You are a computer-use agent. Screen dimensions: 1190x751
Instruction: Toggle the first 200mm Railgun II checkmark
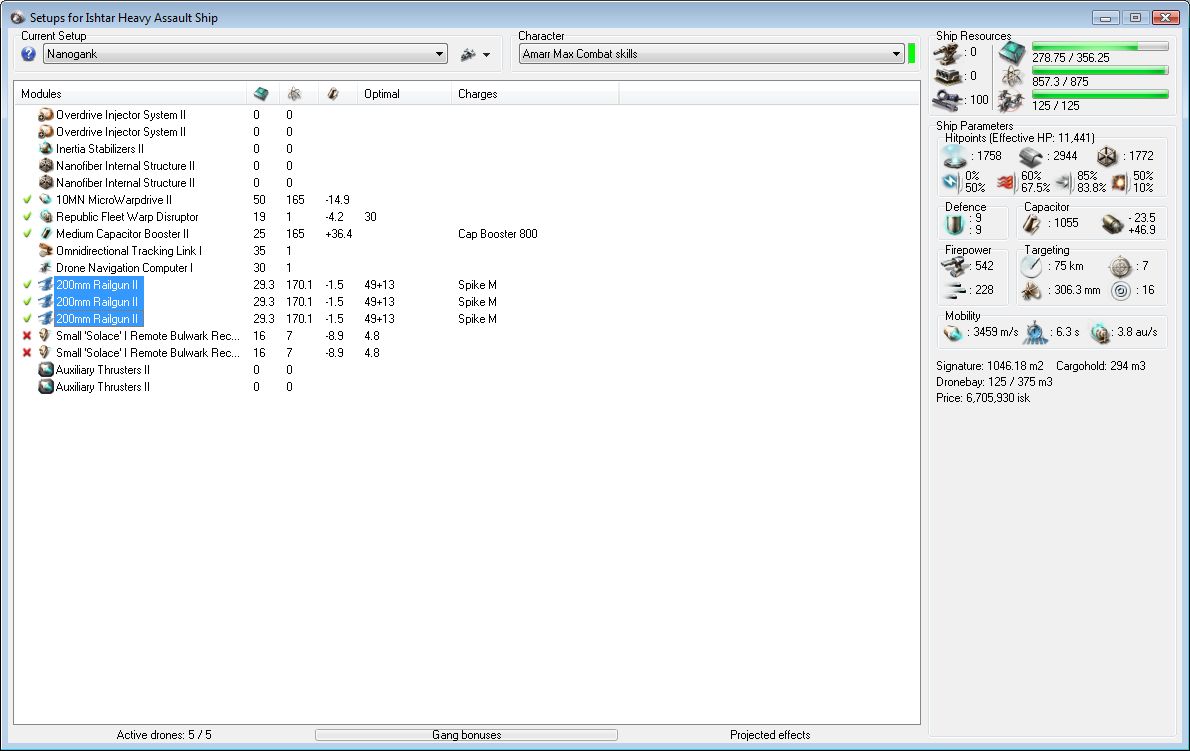(x=27, y=284)
